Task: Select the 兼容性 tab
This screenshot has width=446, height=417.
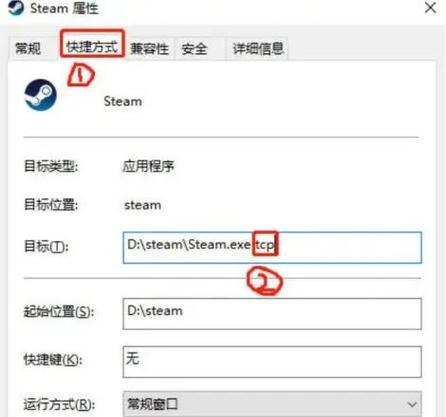Action: point(150,49)
